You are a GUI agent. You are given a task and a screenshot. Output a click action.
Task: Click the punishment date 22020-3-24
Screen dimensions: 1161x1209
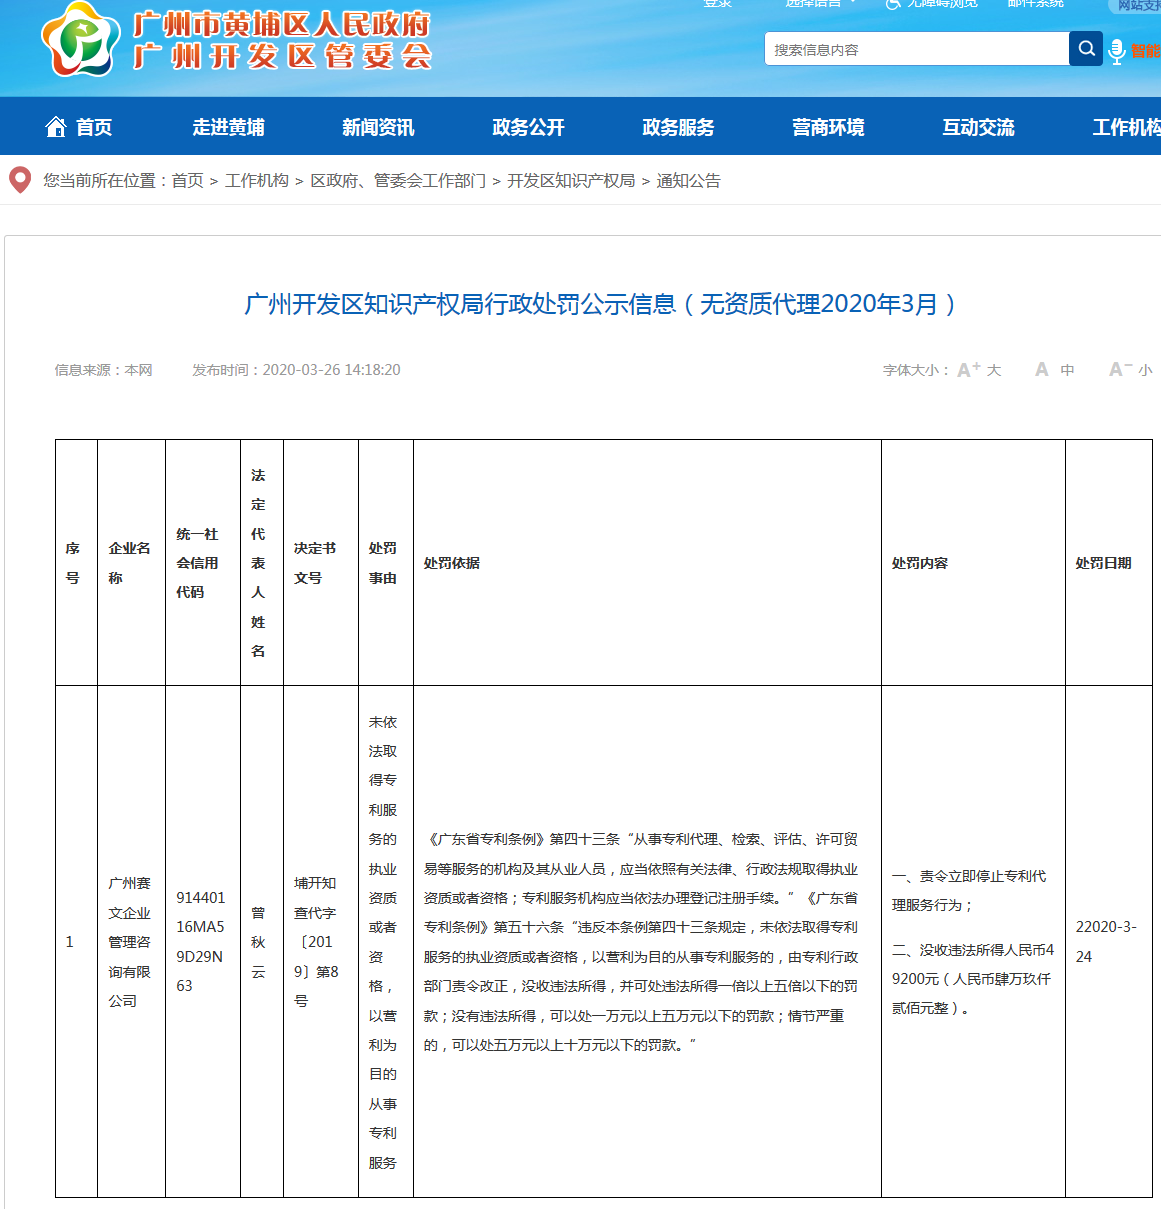(1106, 942)
